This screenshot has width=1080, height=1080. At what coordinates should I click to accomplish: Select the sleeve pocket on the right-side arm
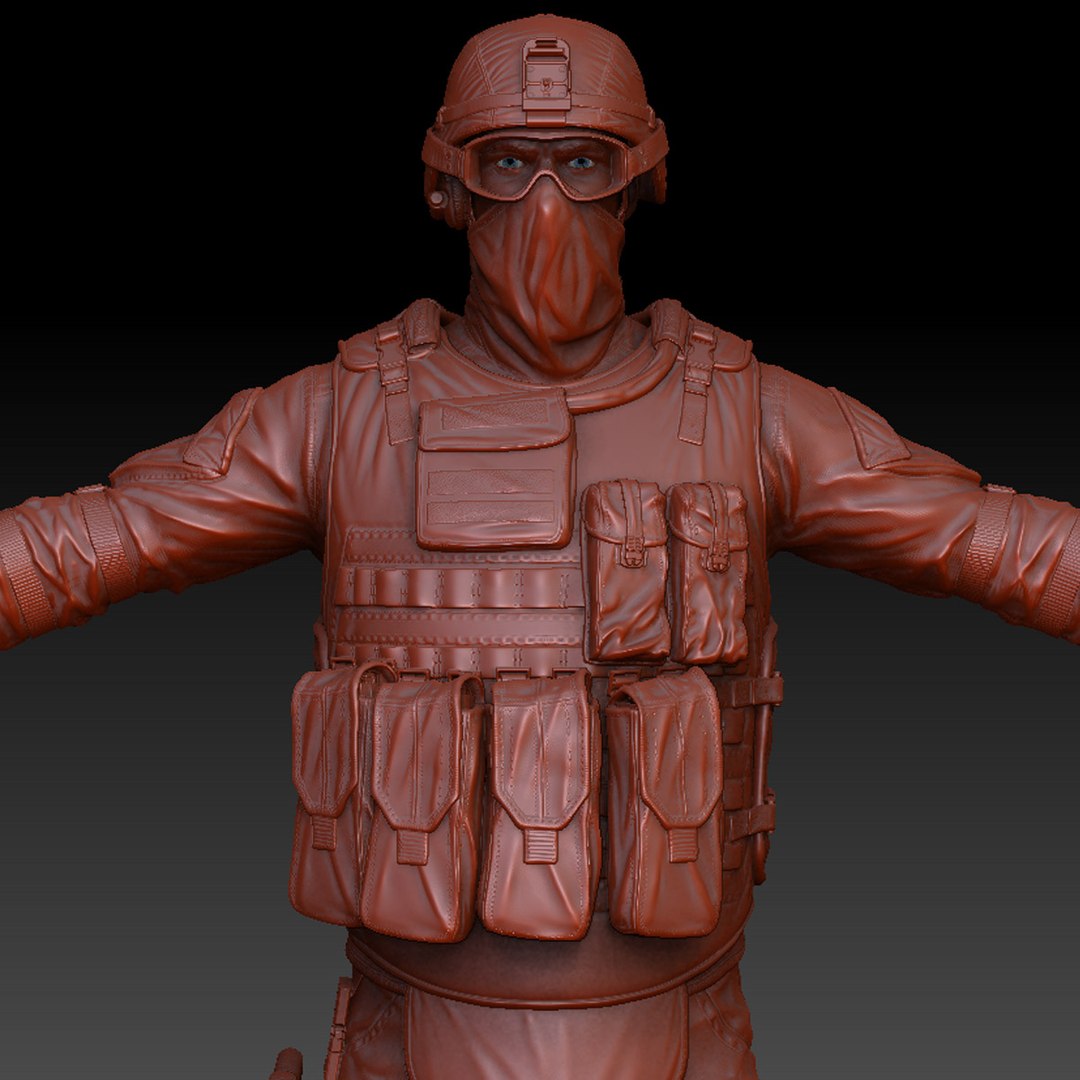point(869,430)
